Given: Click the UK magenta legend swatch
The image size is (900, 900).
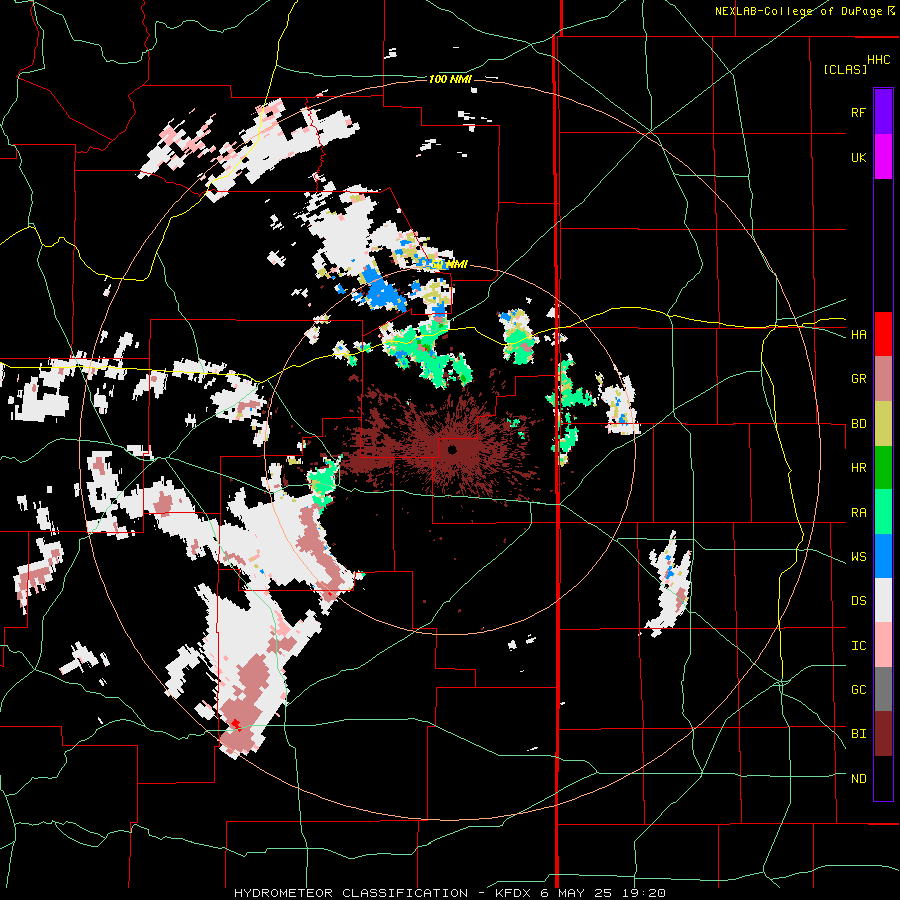Looking at the screenshot, I should [883, 157].
